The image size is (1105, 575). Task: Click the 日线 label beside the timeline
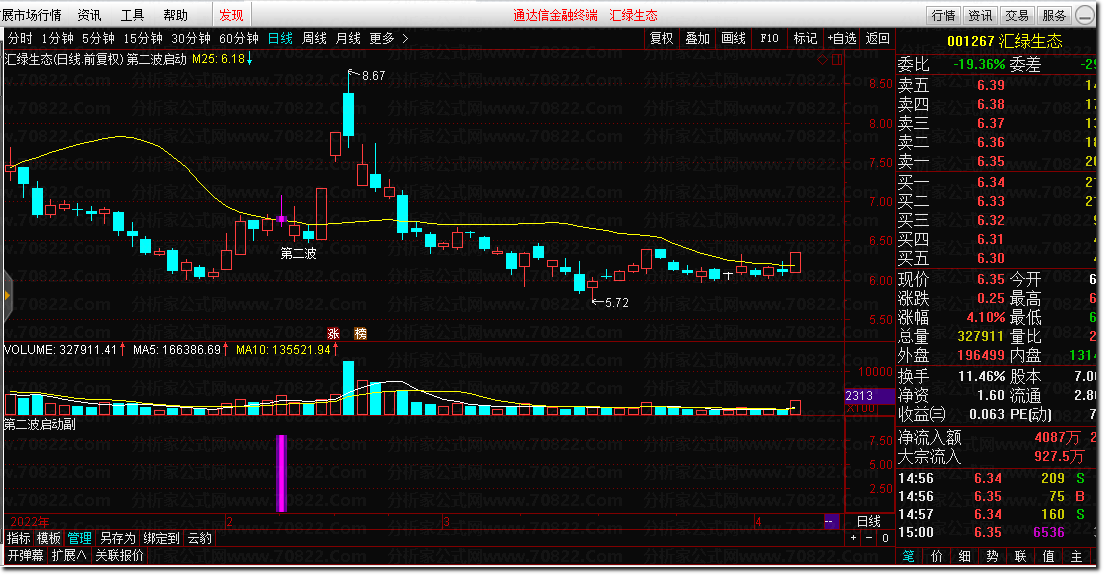[x=869, y=521]
